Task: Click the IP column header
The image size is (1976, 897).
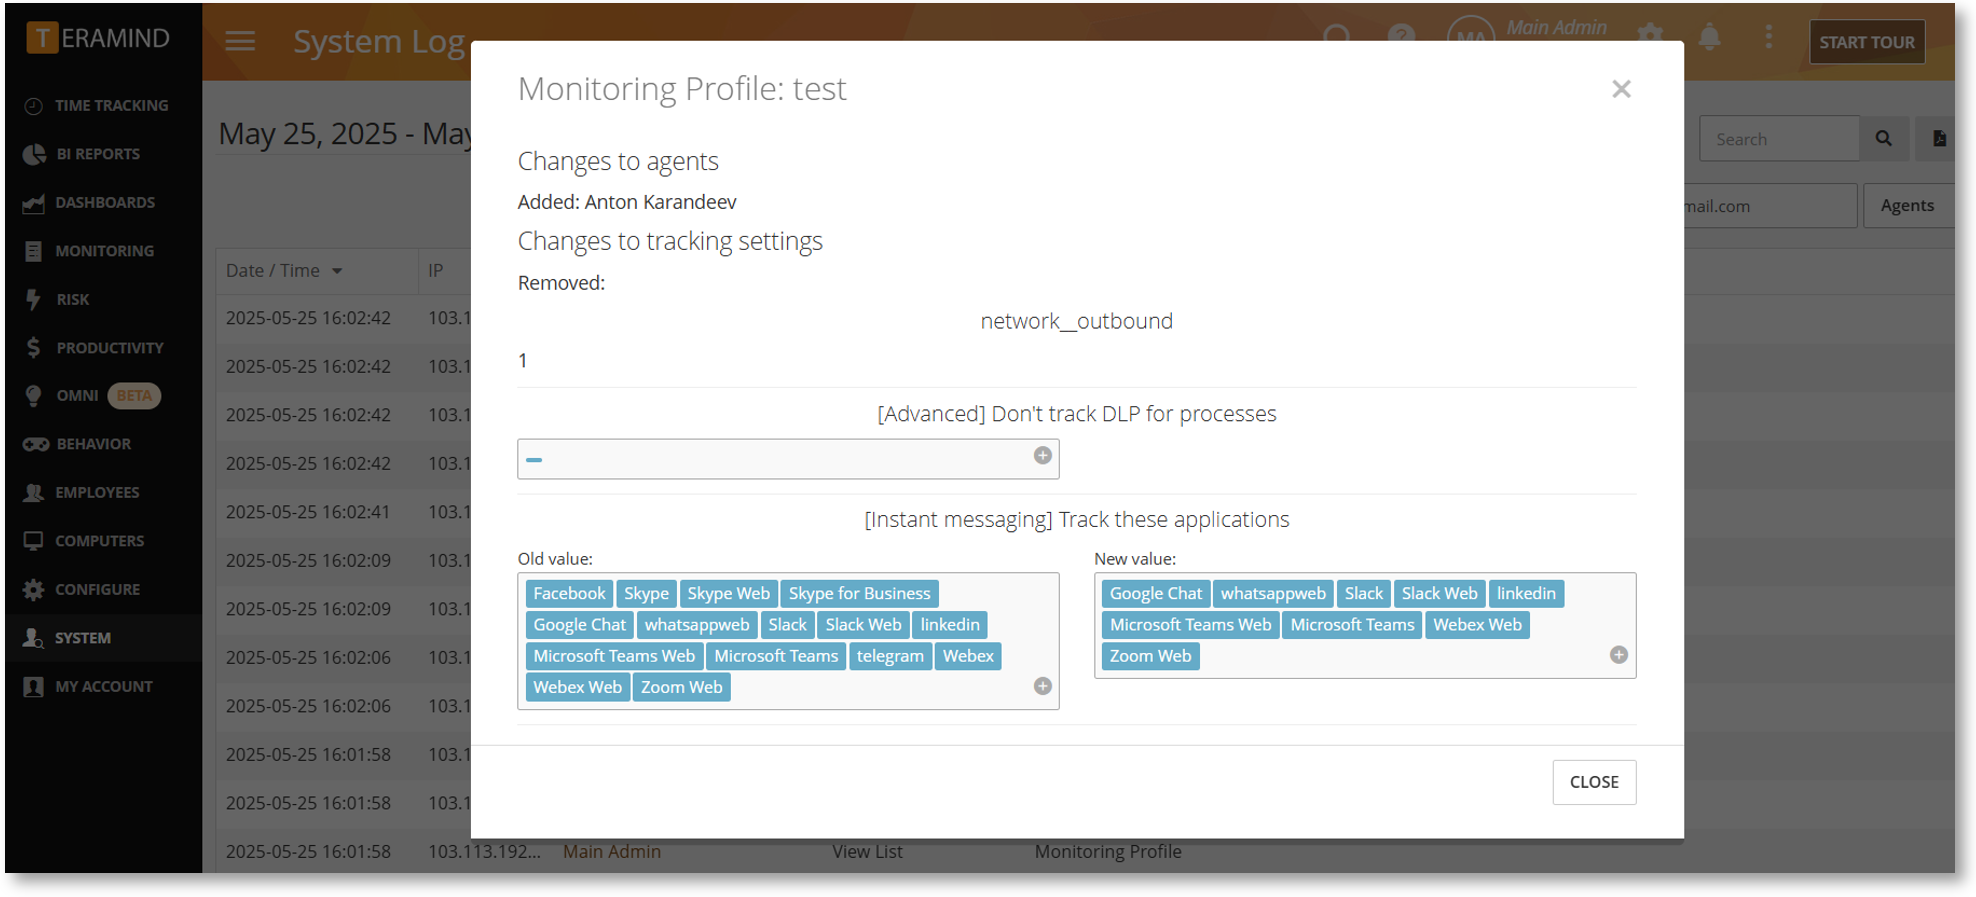Action: coord(436,271)
